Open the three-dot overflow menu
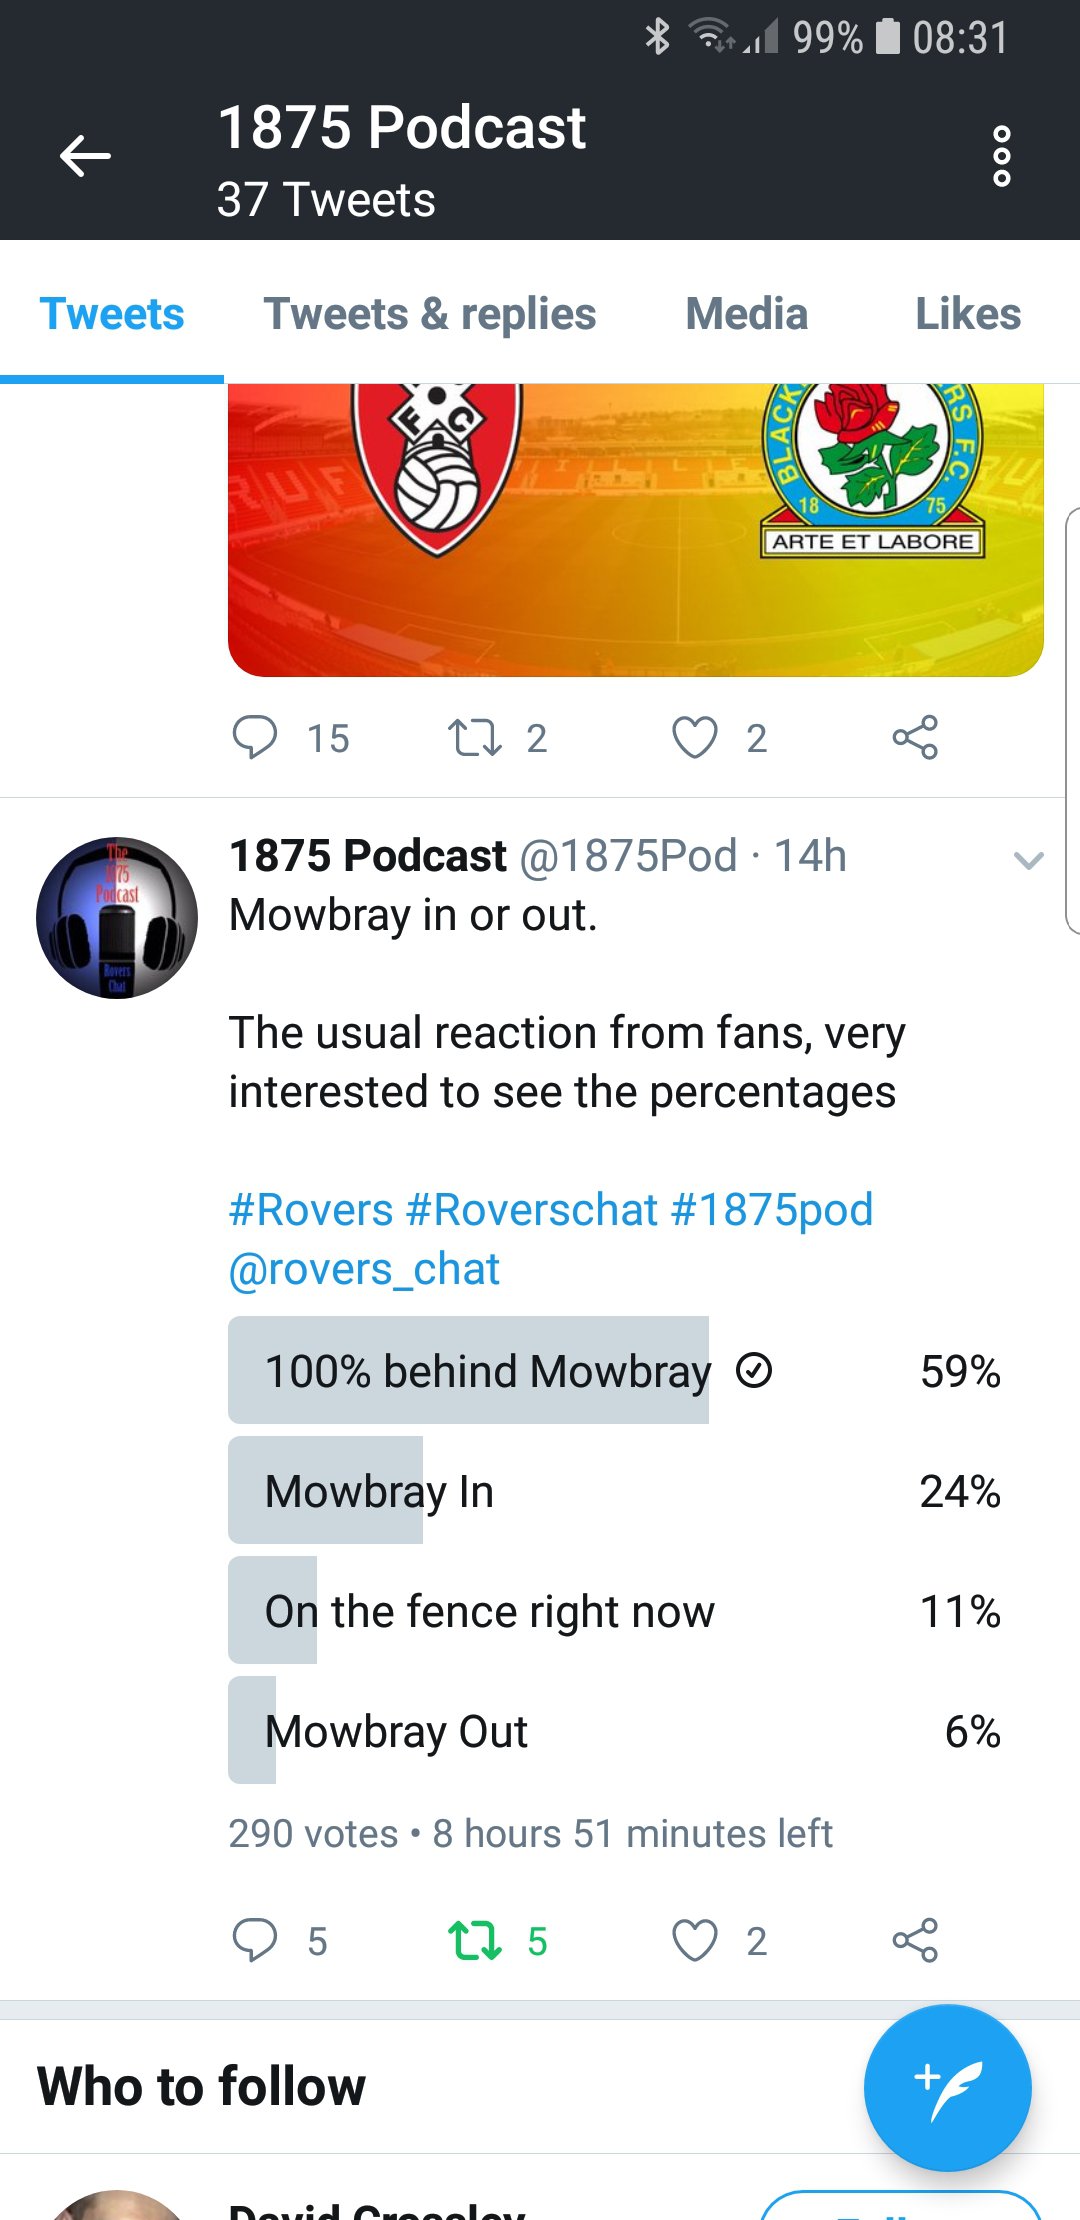The height and width of the screenshot is (2220, 1080). (1001, 157)
